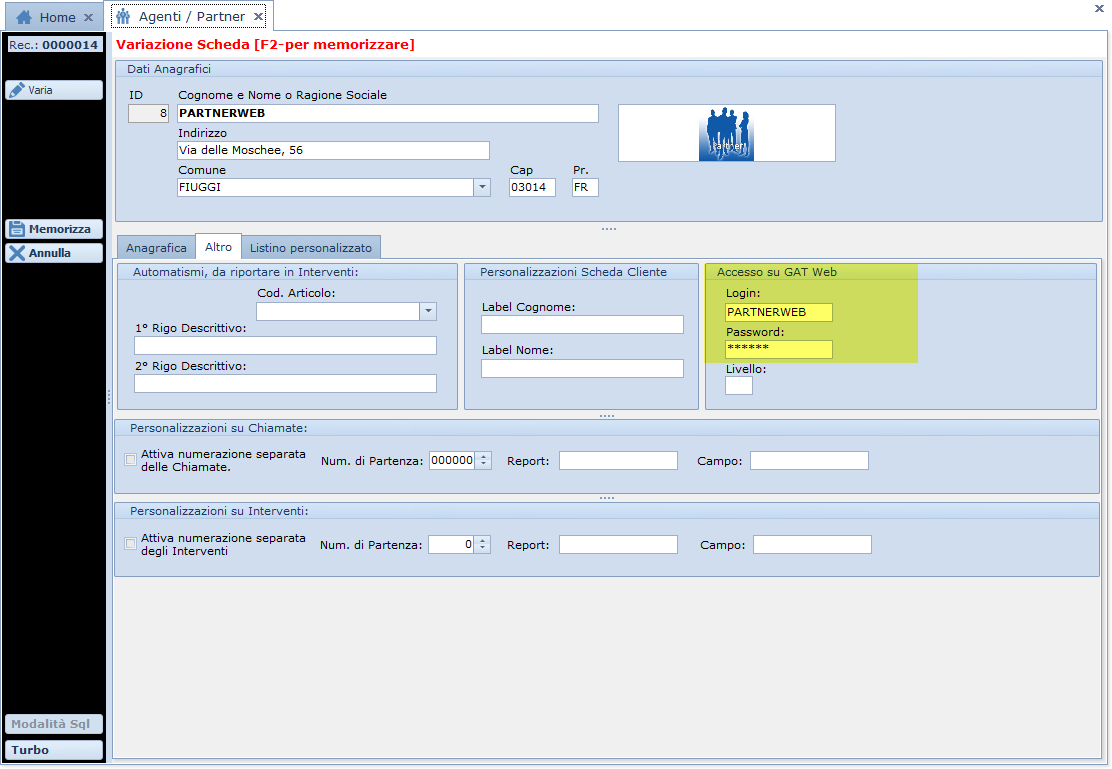Switch to the Home tab
This screenshot has width=1112, height=769.
click(54, 17)
